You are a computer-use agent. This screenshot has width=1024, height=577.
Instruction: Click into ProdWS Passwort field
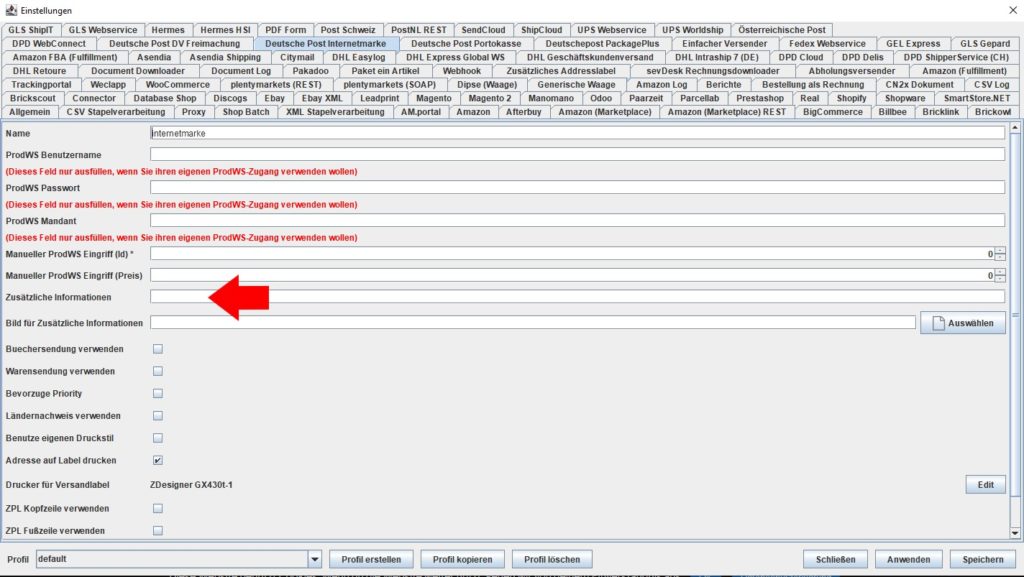pos(577,188)
